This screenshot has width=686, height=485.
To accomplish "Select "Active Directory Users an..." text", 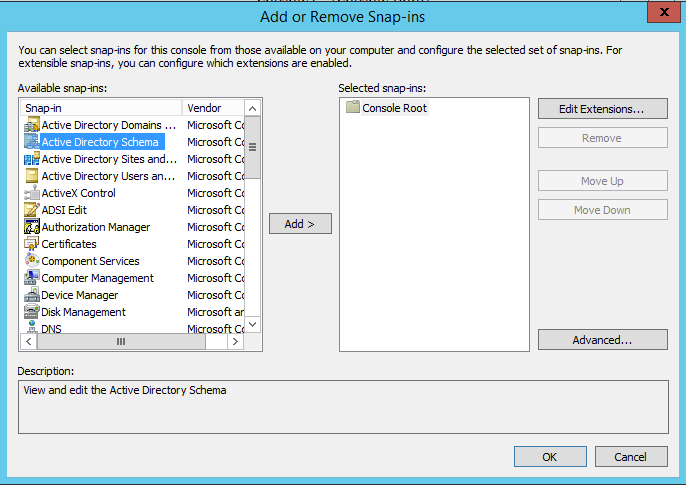I will click(108, 176).
